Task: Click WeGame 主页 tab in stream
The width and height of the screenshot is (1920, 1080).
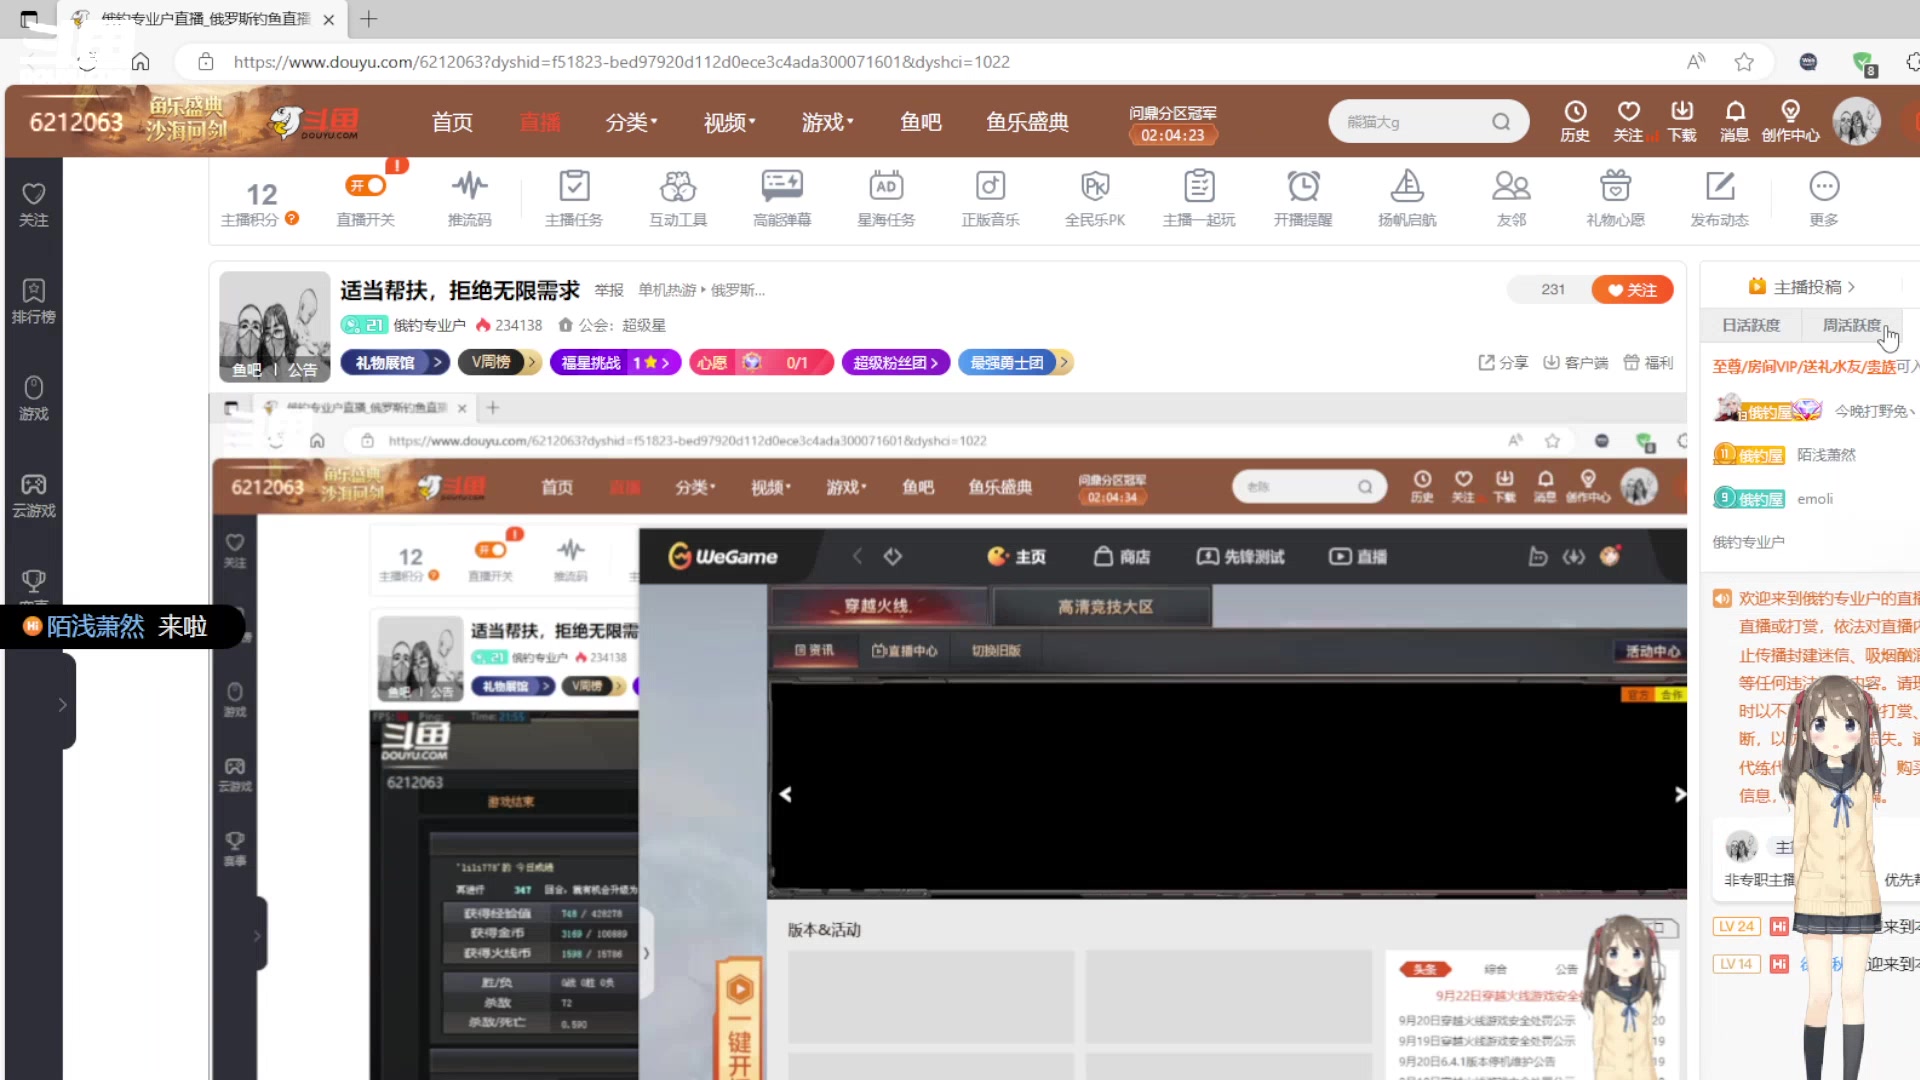Action: (1017, 557)
